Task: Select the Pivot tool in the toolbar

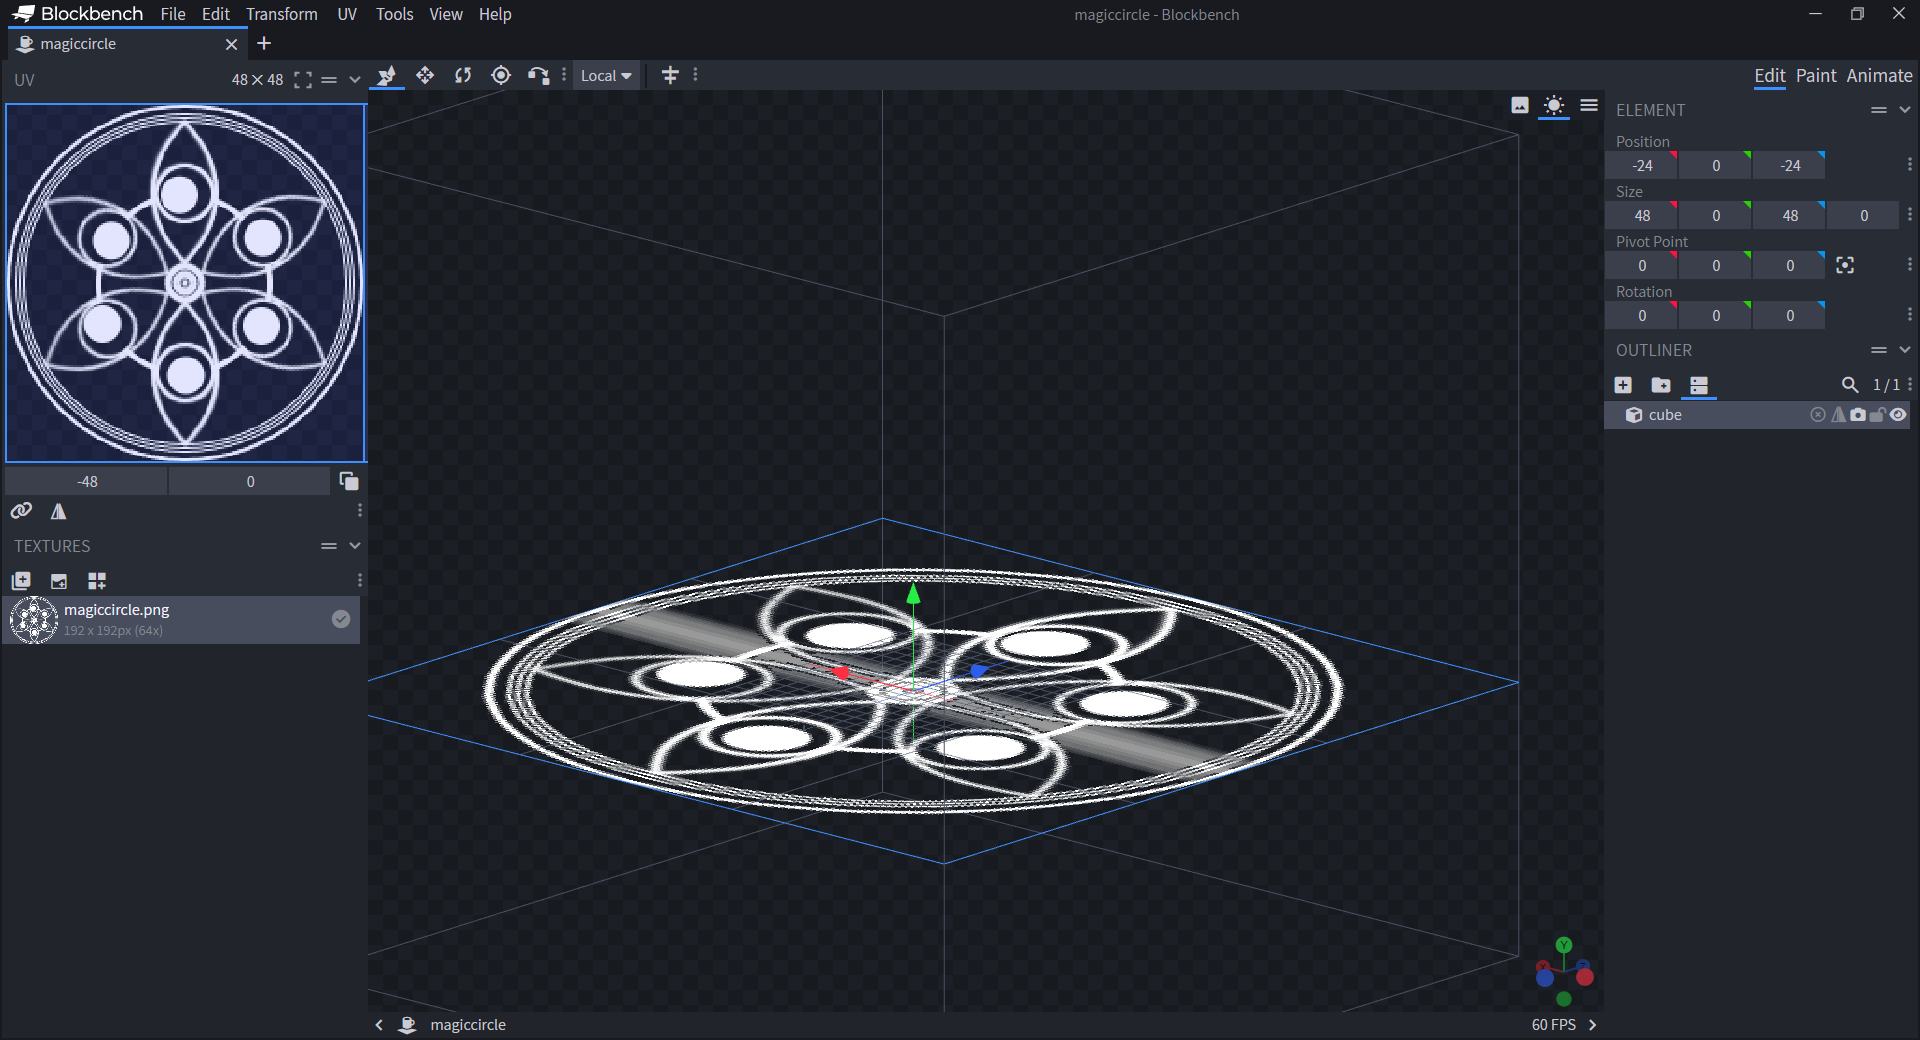Action: (500, 75)
